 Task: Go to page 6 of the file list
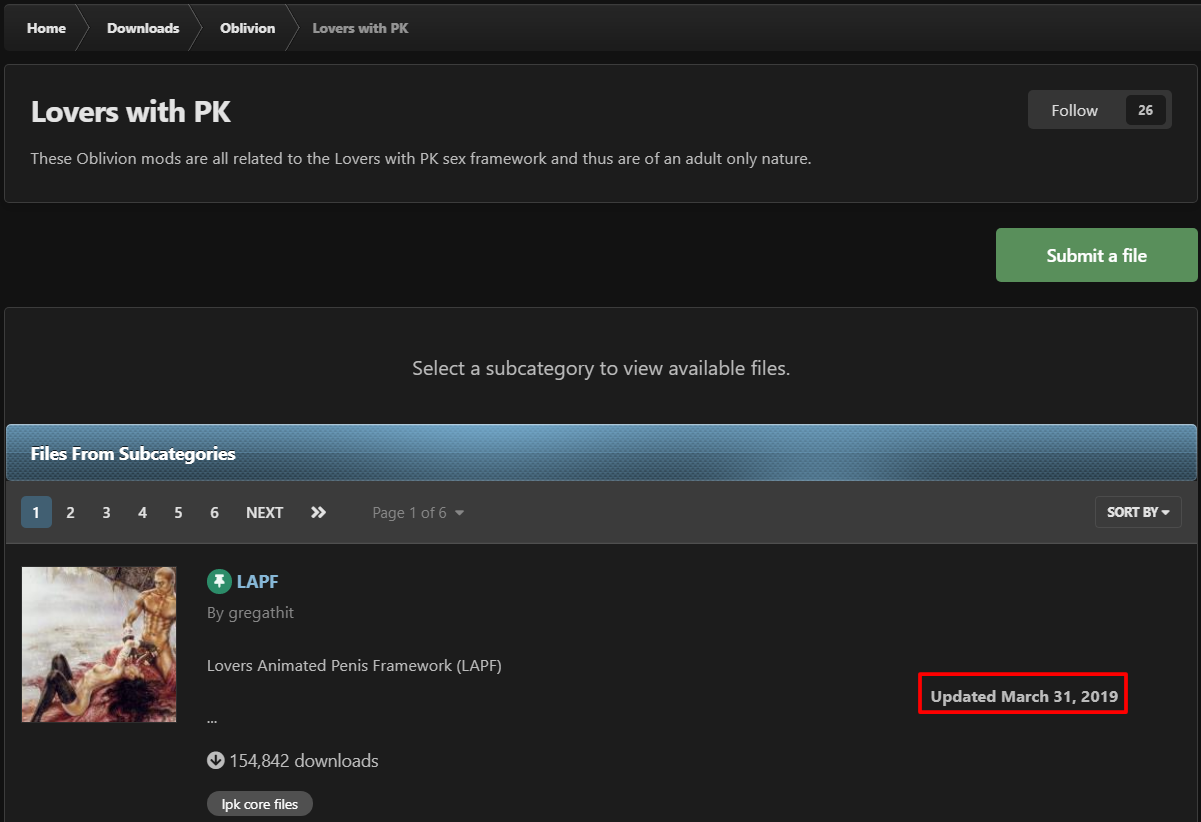[214, 512]
